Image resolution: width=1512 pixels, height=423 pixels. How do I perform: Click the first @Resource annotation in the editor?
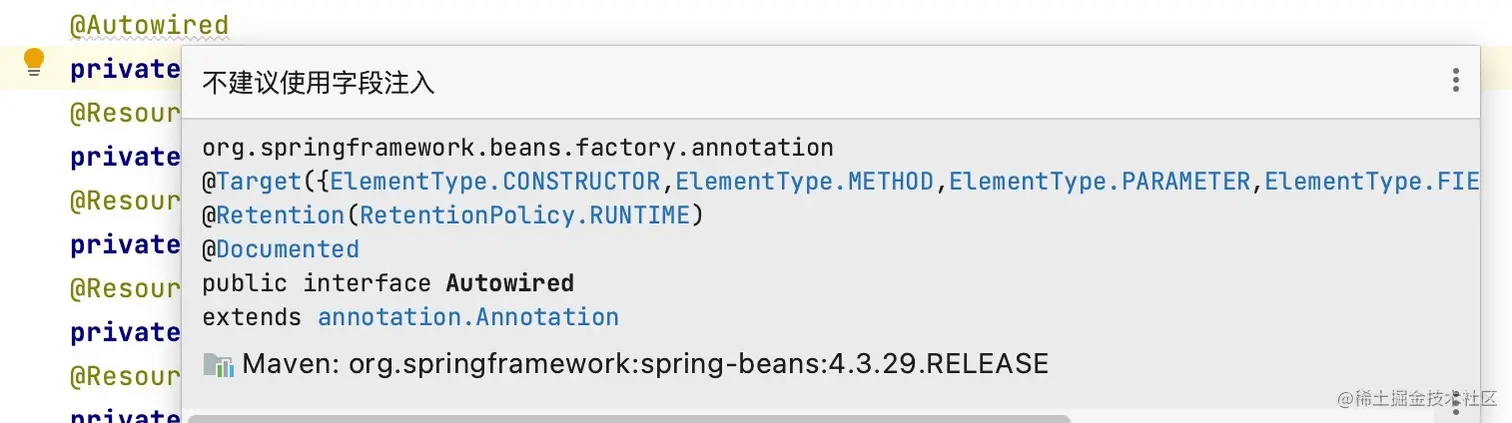click(x=125, y=113)
